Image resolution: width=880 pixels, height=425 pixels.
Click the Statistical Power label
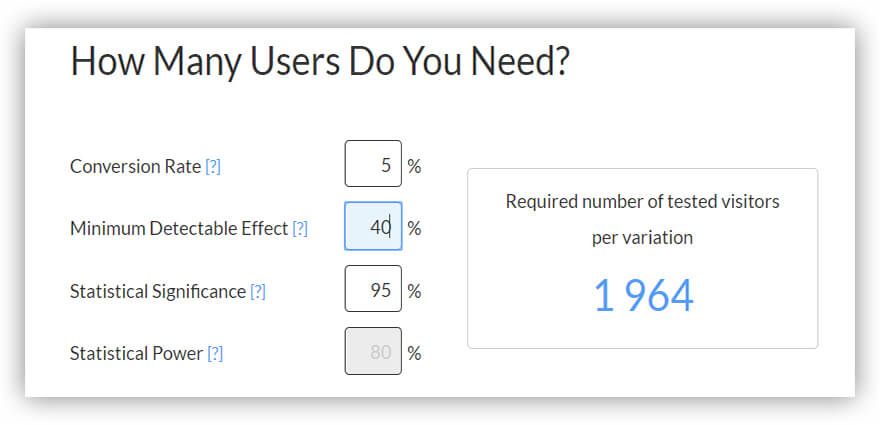coord(136,354)
